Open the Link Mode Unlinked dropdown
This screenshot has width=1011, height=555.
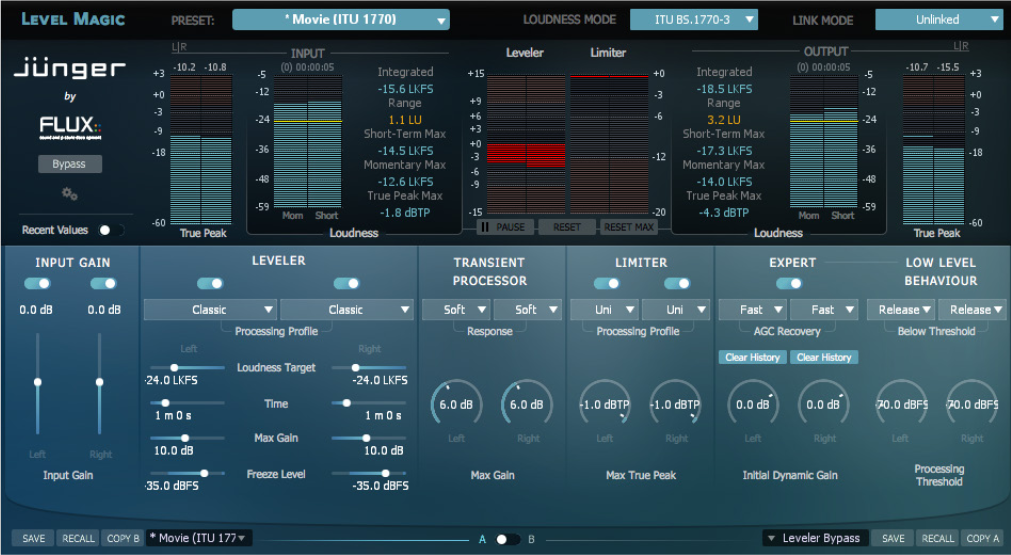click(x=938, y=20)
